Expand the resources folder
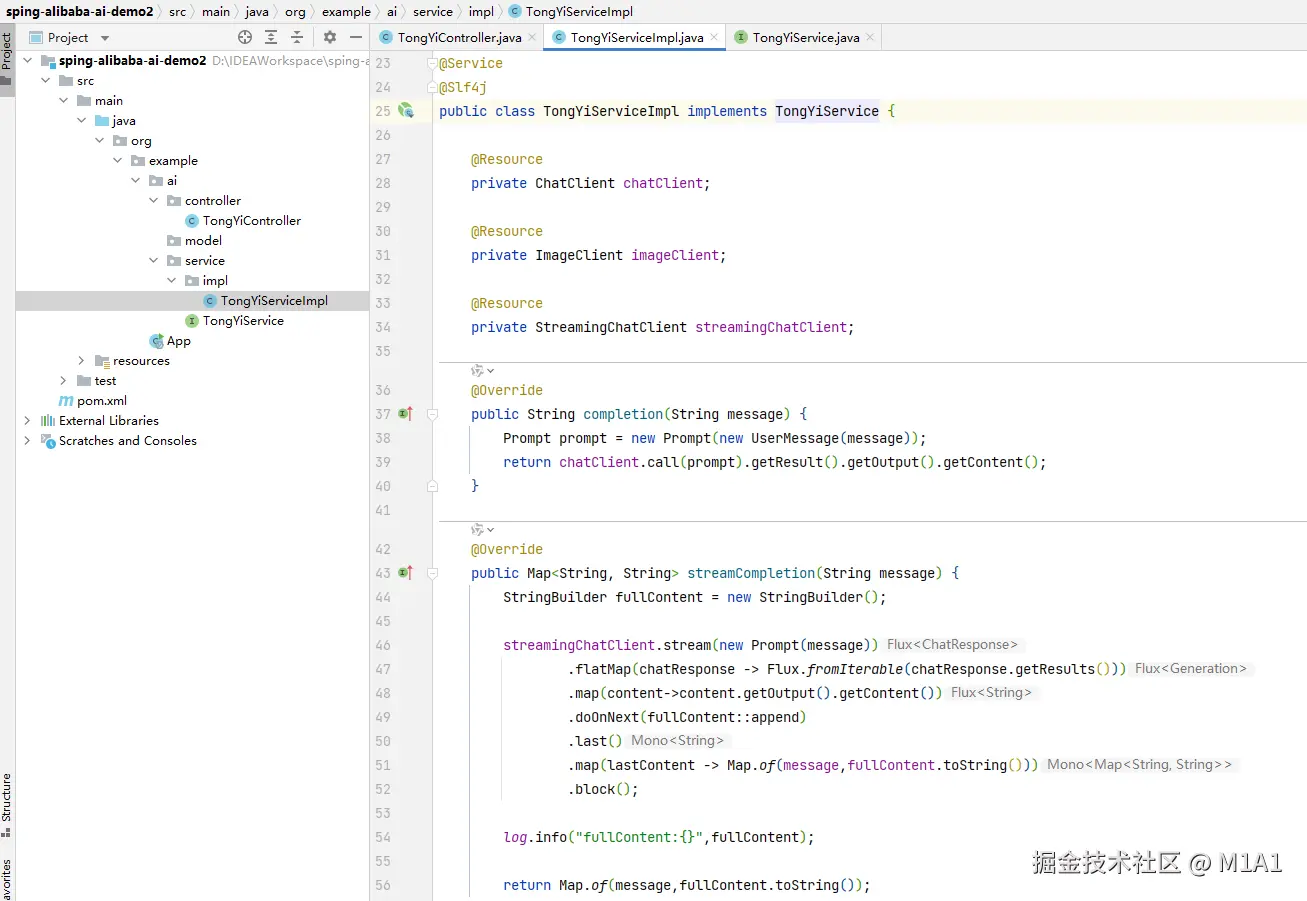Viewport: 1307px width, 901px height. pyautogui.click(x=82, y=360)
